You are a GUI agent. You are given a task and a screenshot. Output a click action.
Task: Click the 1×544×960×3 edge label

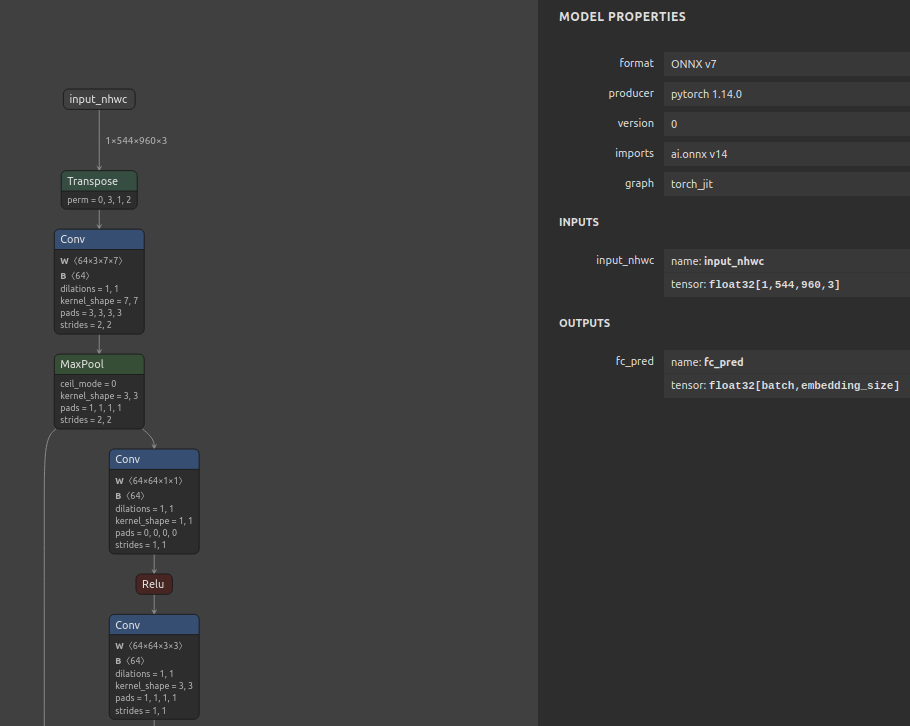click(136, 141)
